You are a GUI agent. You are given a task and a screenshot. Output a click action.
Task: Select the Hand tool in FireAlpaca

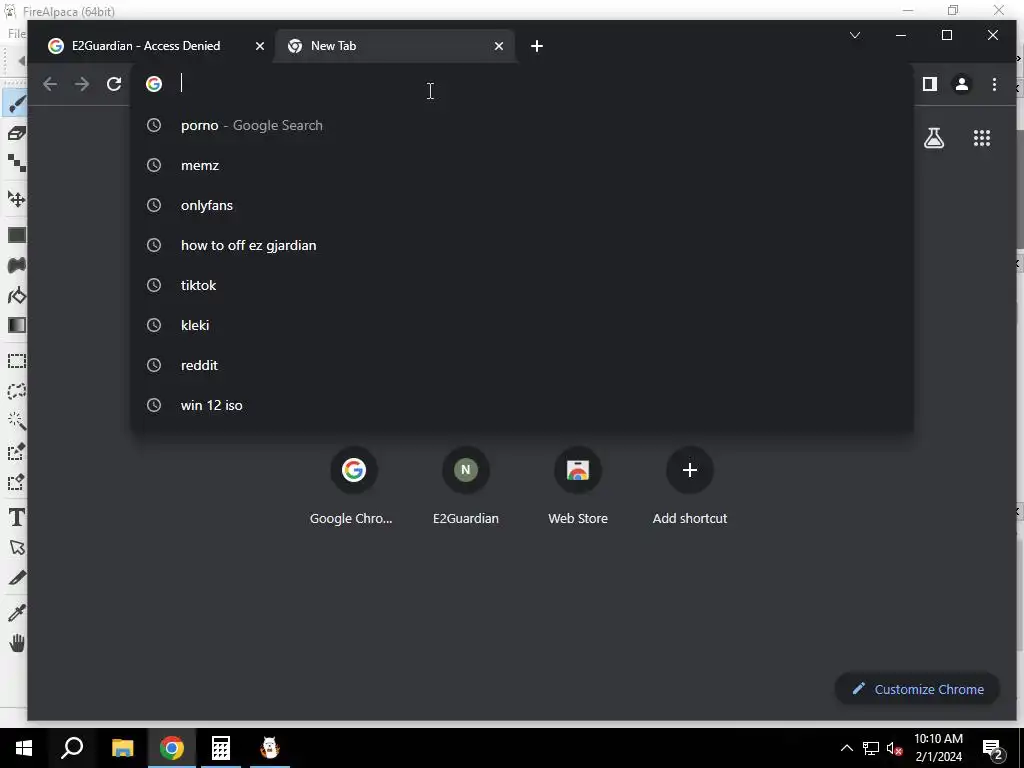[x=16, y=643]
